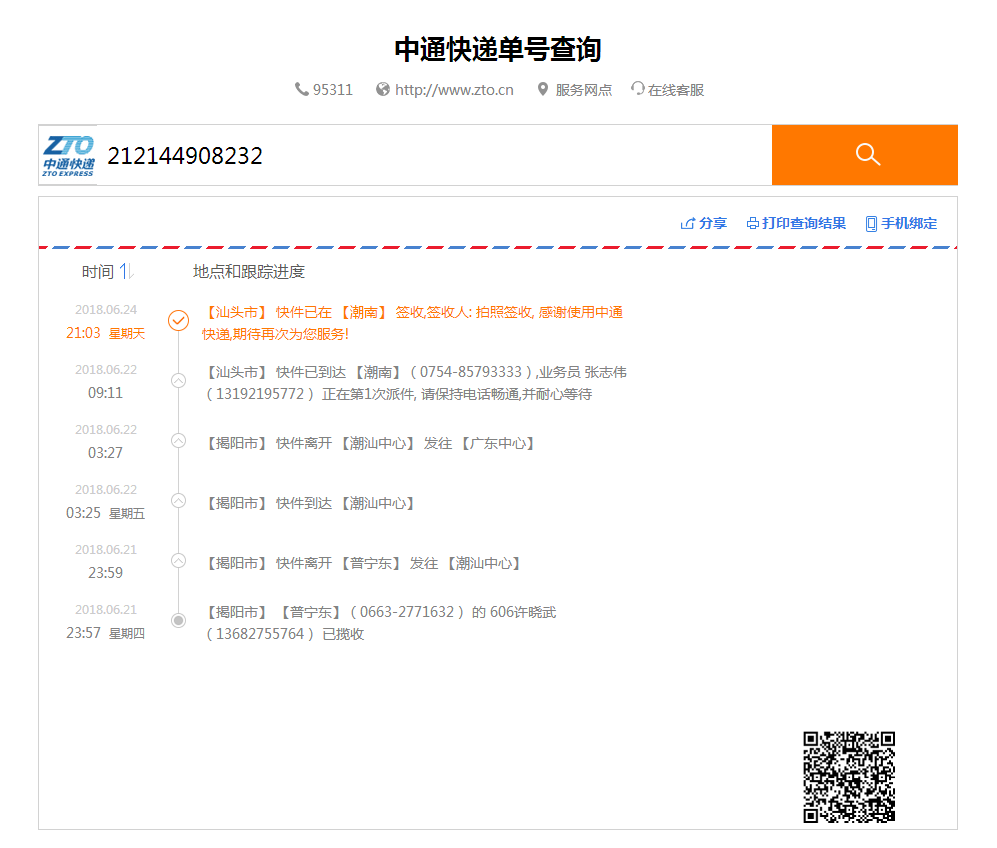Click the phone icon next to 95311
Image resolution: width=997 pixels, height=848 pixels.
tap(301, 89)
